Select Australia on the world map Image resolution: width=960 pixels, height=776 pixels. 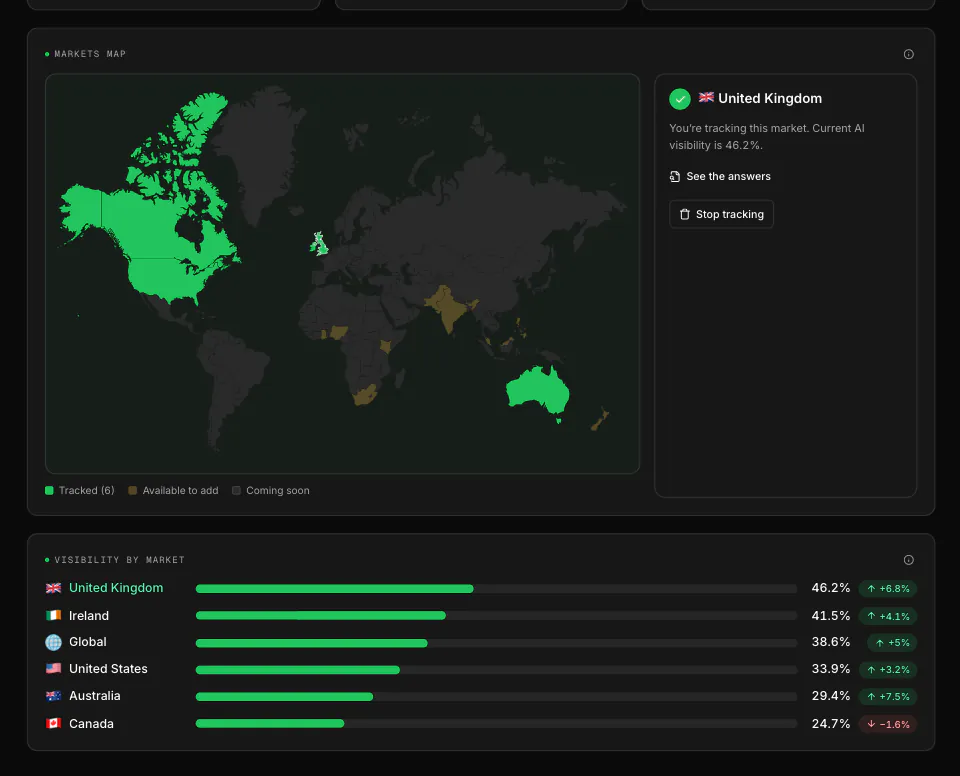[537, 392]
